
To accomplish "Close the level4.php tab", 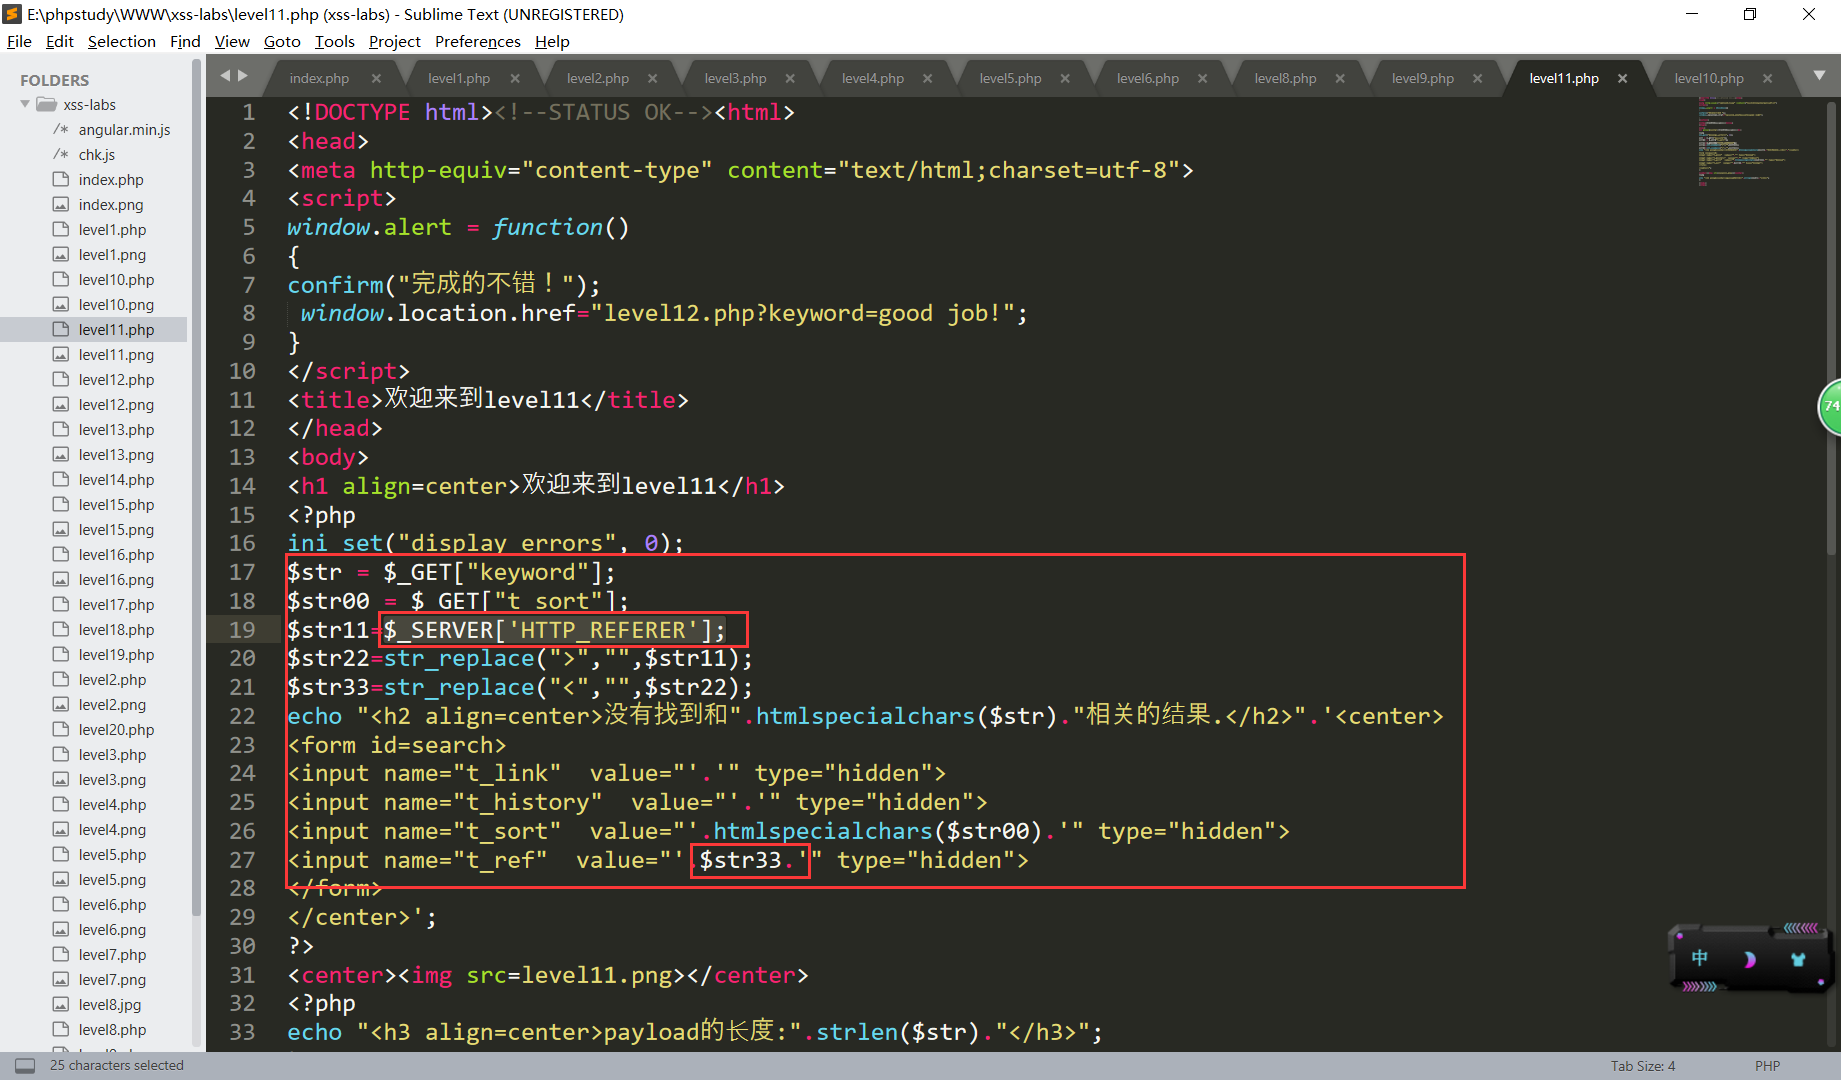I will point(927,78).
